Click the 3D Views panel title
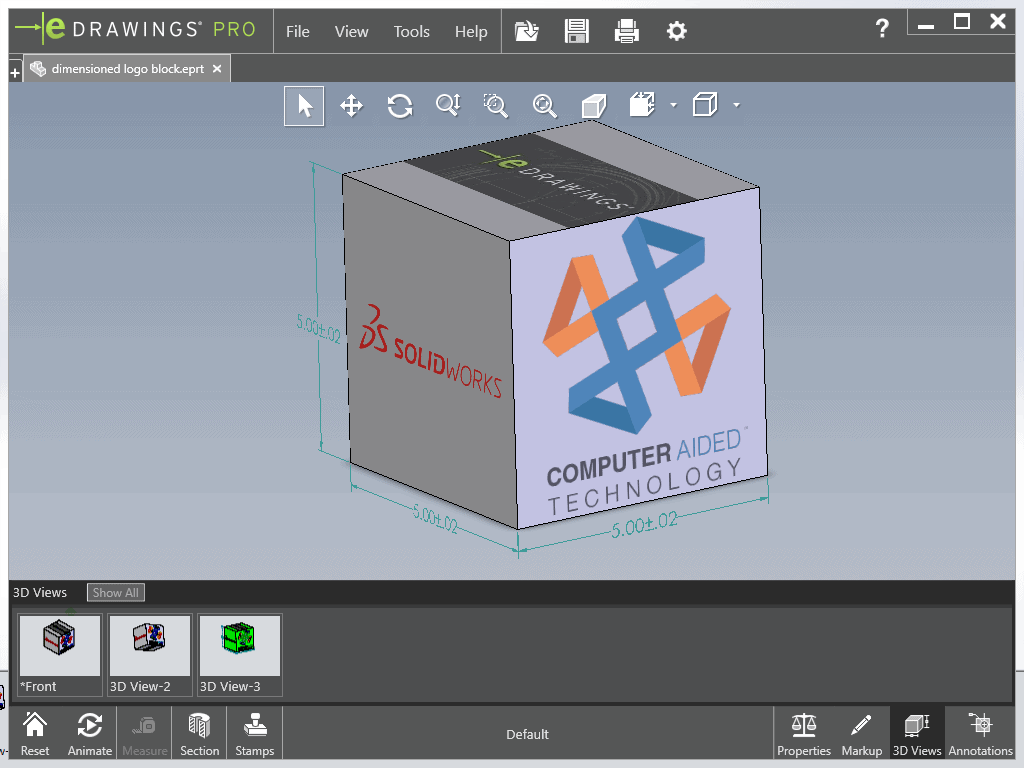Screen dimensions: 1024x768 [x=40, y=592]
